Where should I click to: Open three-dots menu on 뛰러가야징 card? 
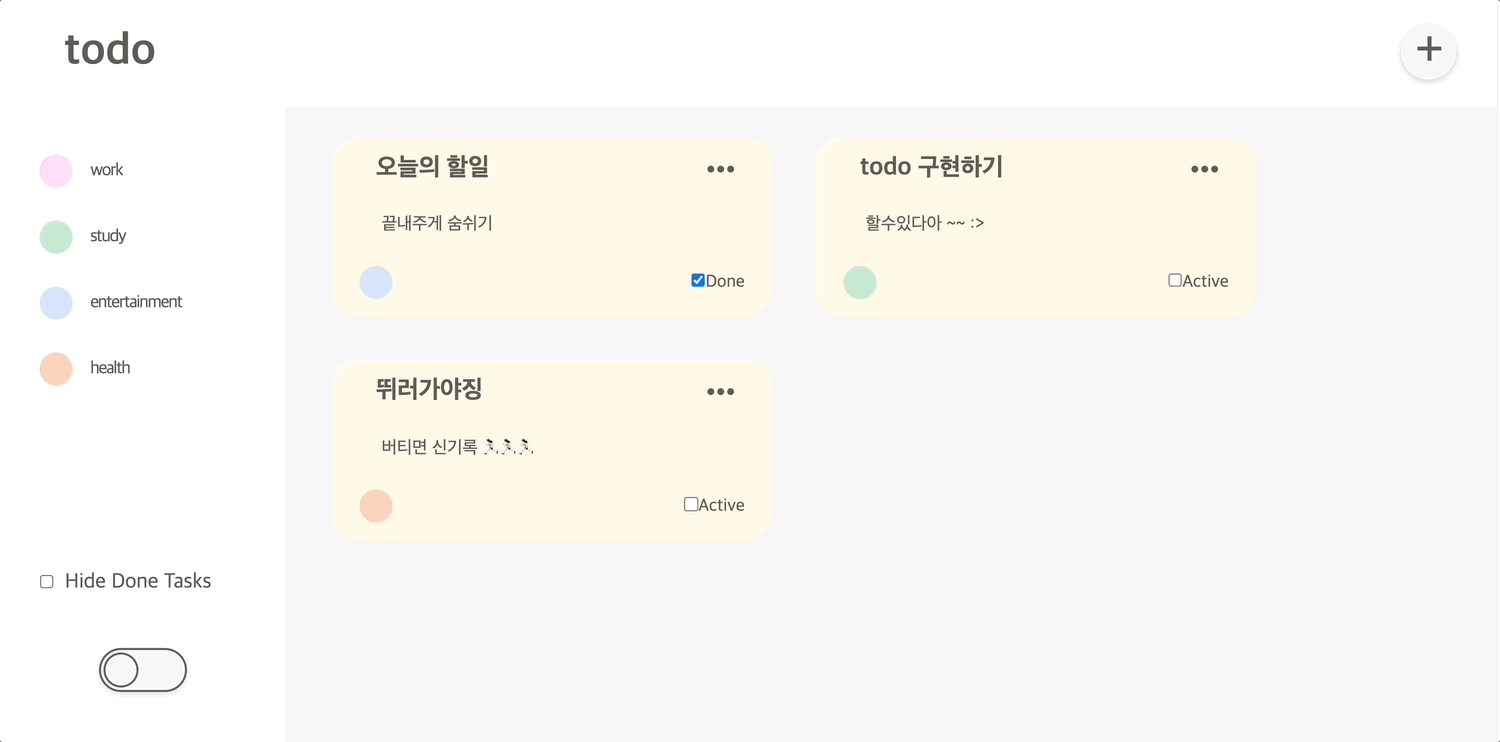coord(720,392)
